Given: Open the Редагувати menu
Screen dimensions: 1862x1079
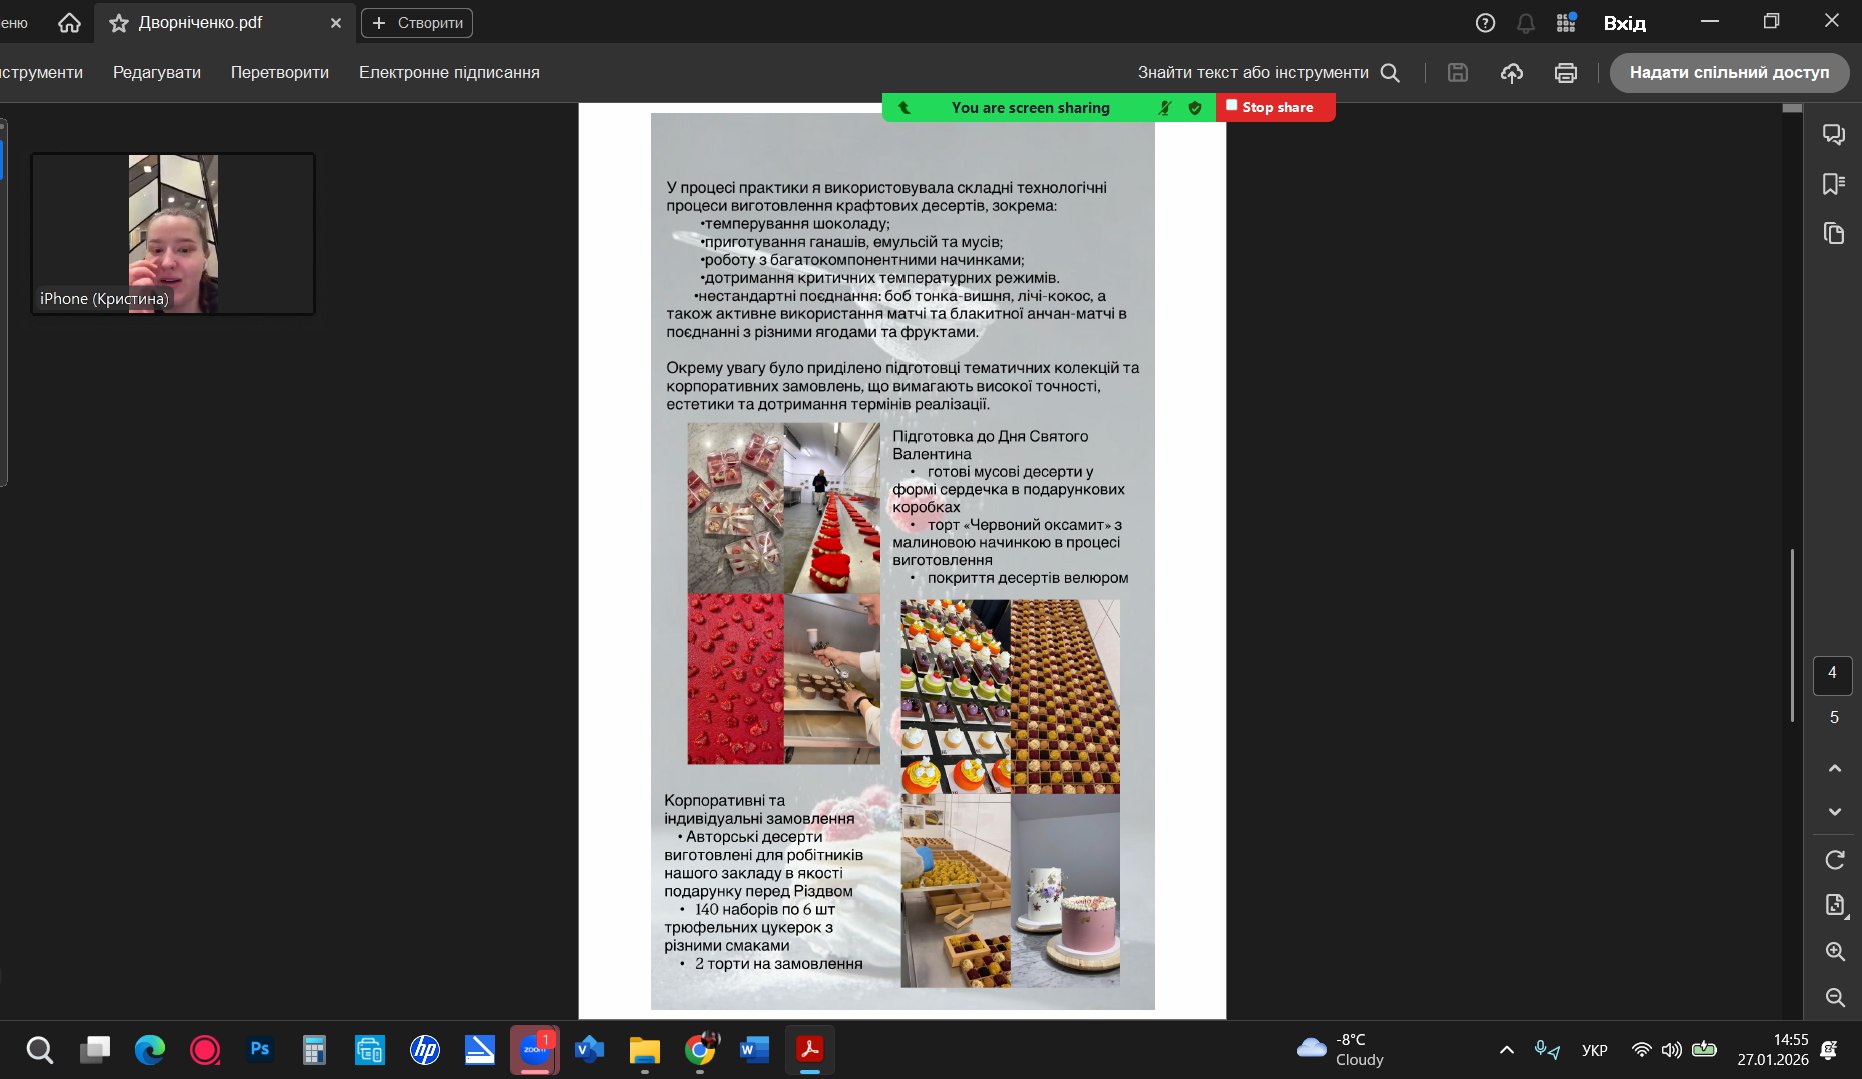Looking at the screenshot, I should [x=157, y=73].
